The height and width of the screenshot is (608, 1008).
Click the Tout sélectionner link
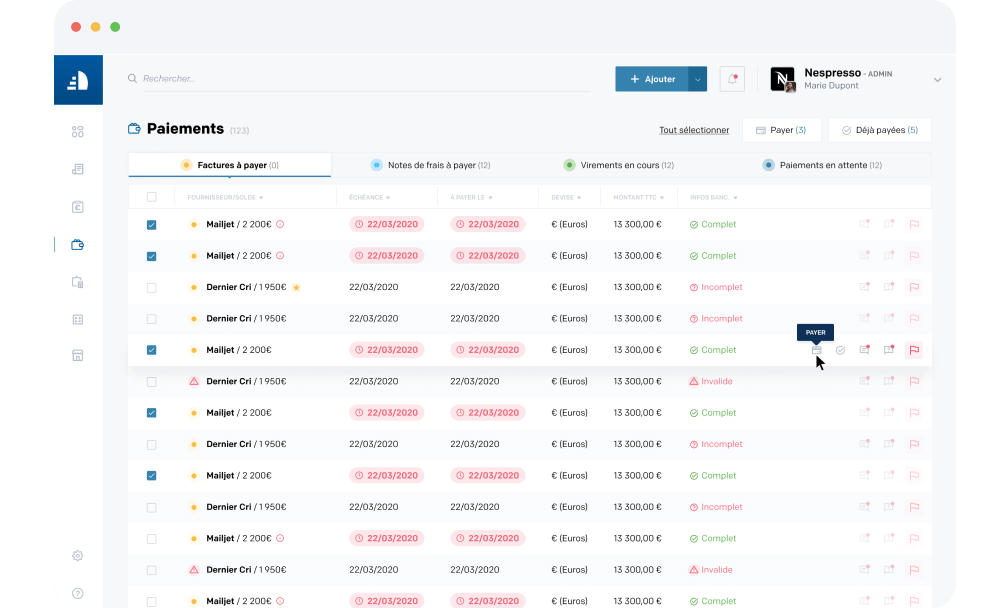click(694, 130)
